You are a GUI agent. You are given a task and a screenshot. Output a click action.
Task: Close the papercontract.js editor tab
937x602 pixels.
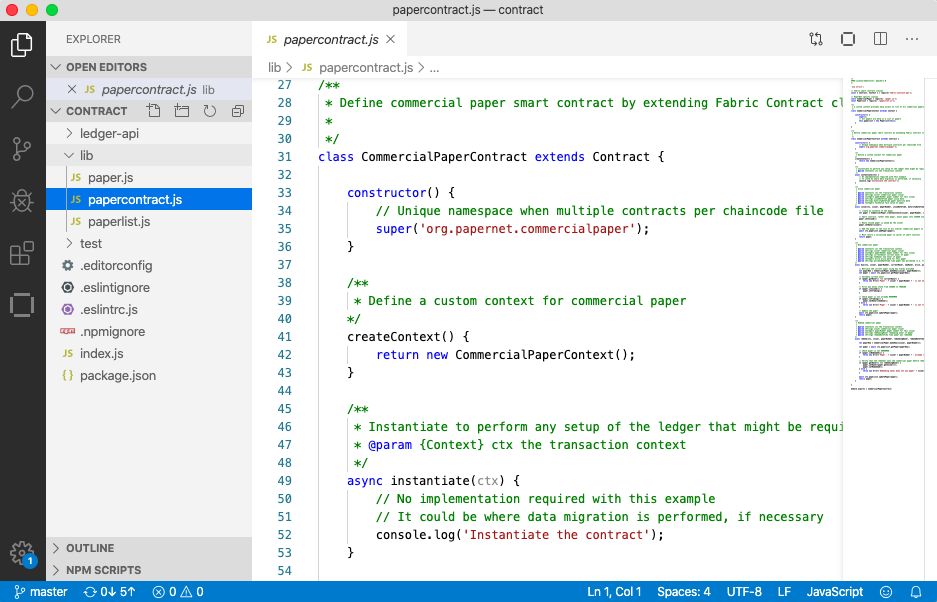[391, 39]
